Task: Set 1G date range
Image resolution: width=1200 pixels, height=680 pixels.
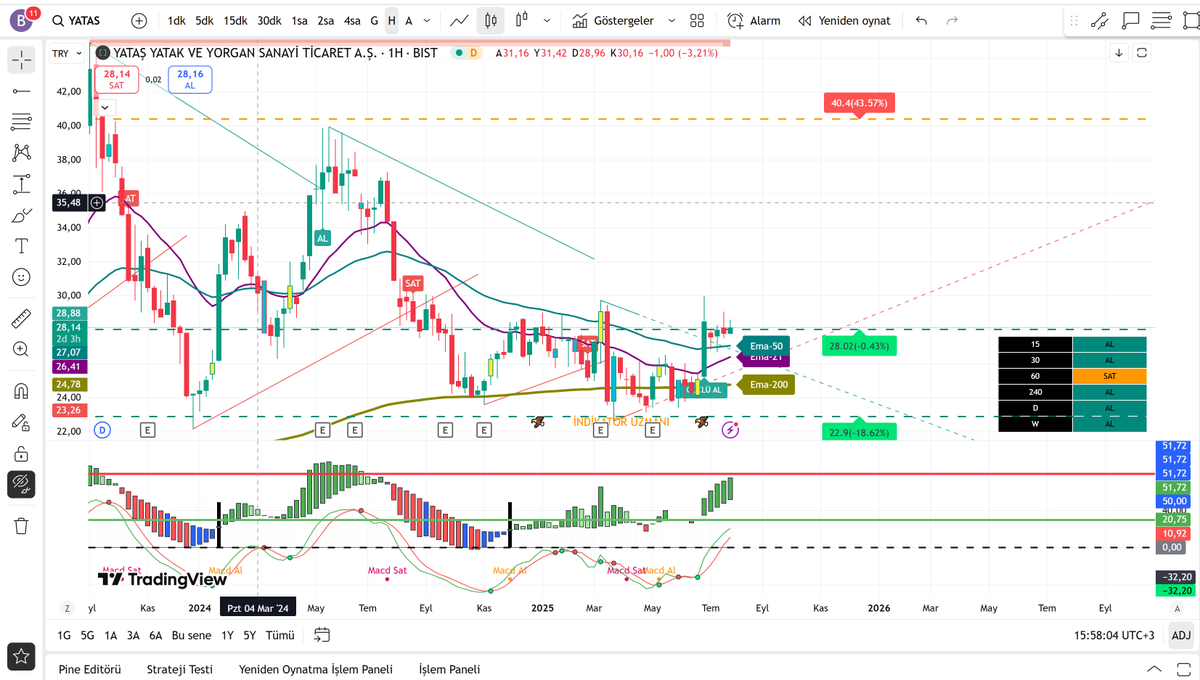Action: [64, 635]
